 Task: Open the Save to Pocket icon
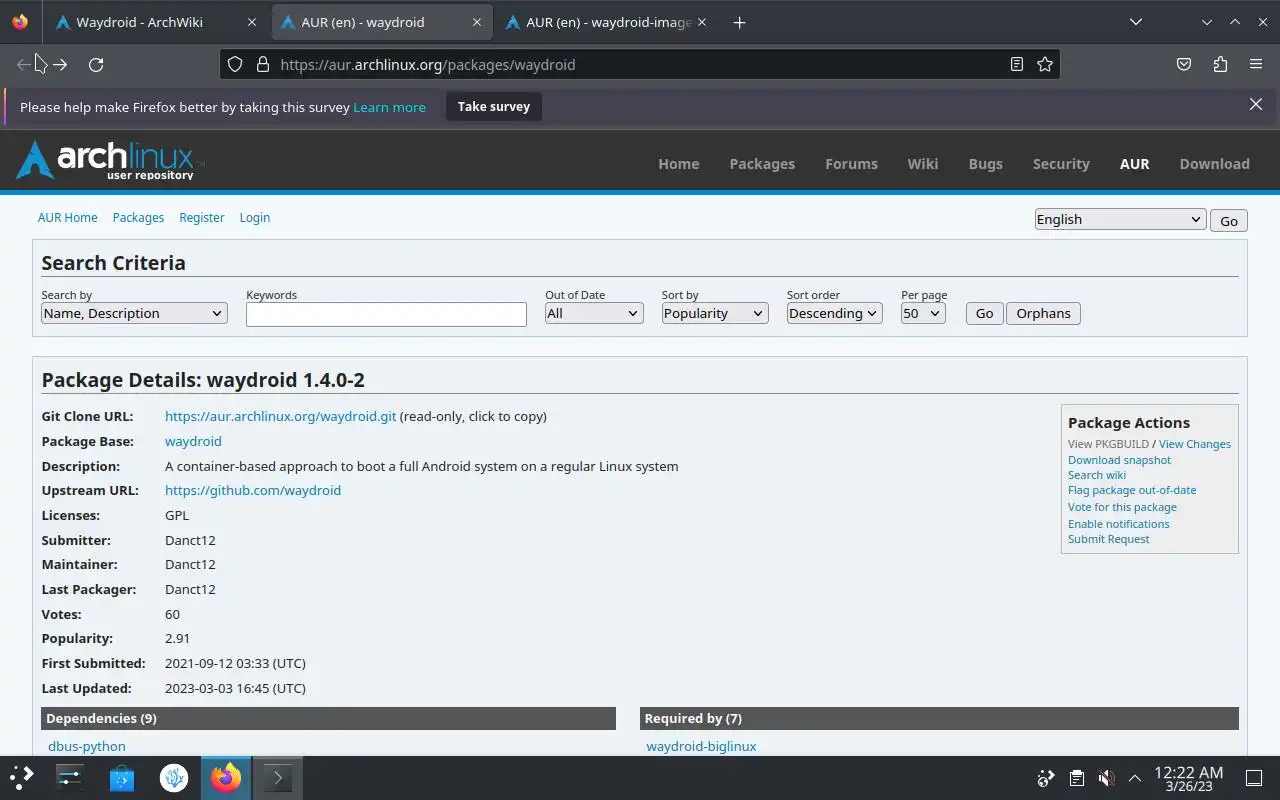[x=1184, y=64]
